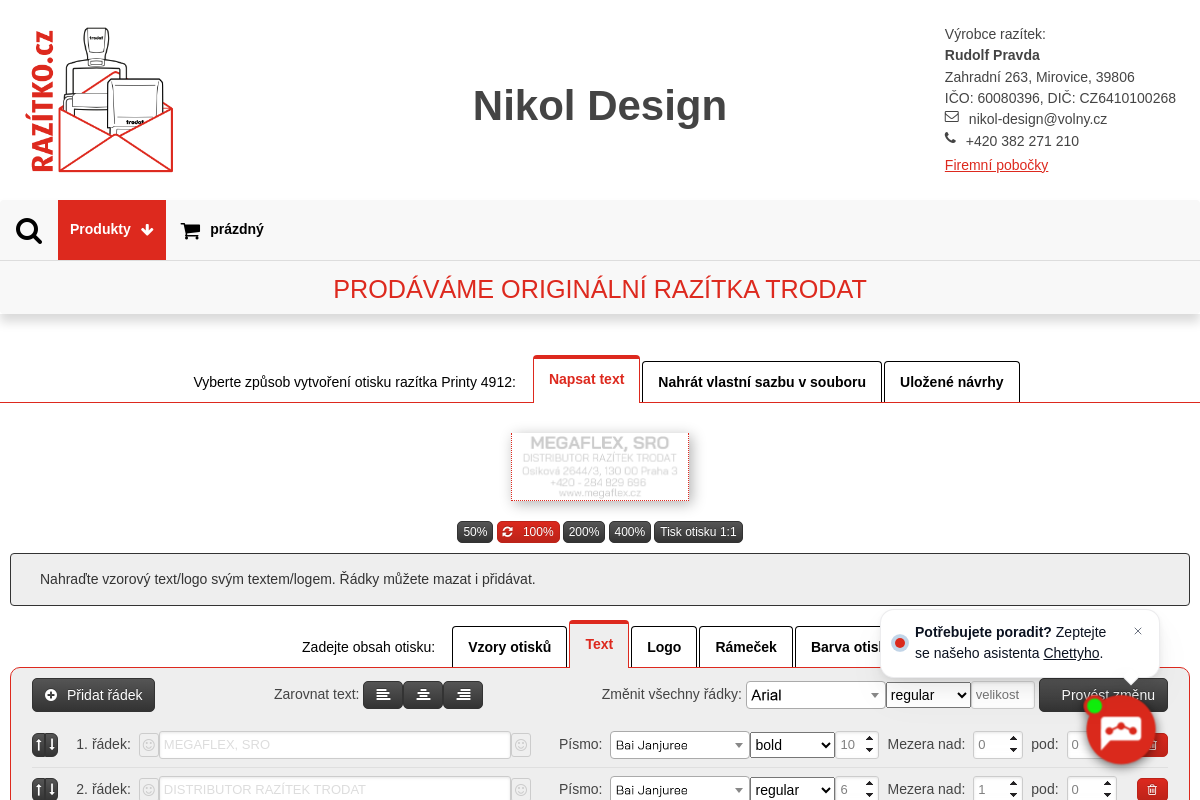Click the phone number +420 382 271 210
Viewport: 1200px width, 800px height.
[x=1022, y=141]
